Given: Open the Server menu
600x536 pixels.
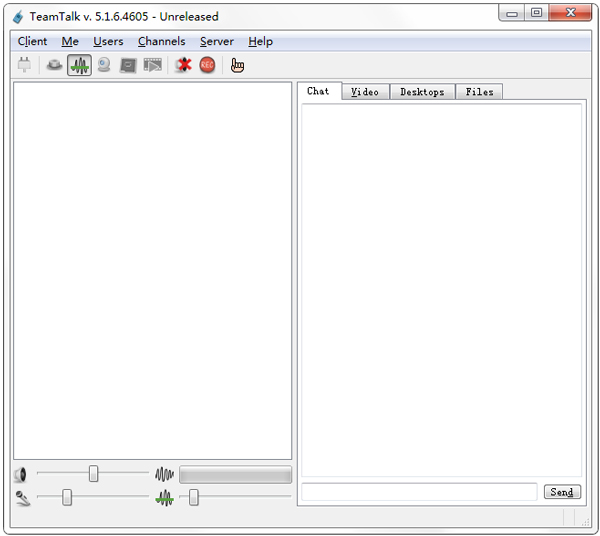Looking at the screenshot, I should tap(217, 41).
